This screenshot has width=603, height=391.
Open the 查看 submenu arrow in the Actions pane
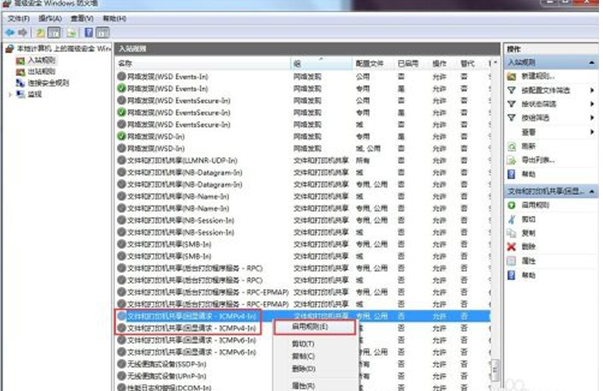(x=592, y=132)
